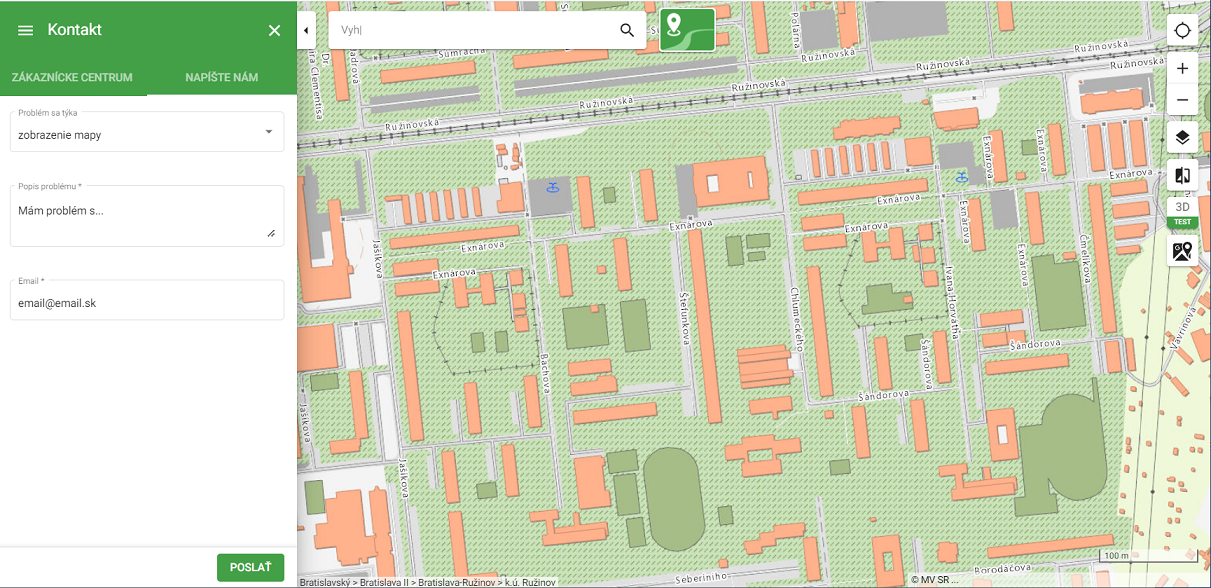1211x588 pixels.
Task: Collapse the side panel with arrow
Action: click(x=306, y=30)
